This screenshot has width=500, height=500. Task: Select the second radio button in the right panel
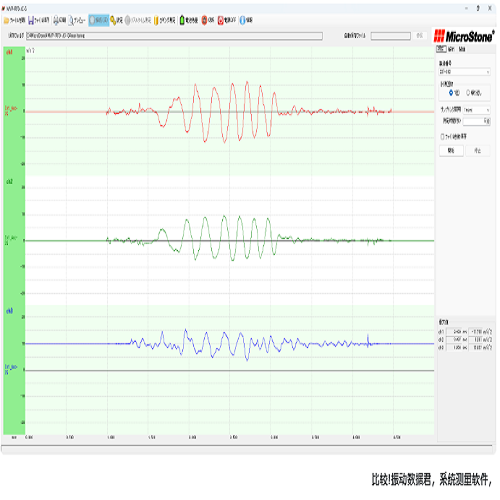[468, 93]
